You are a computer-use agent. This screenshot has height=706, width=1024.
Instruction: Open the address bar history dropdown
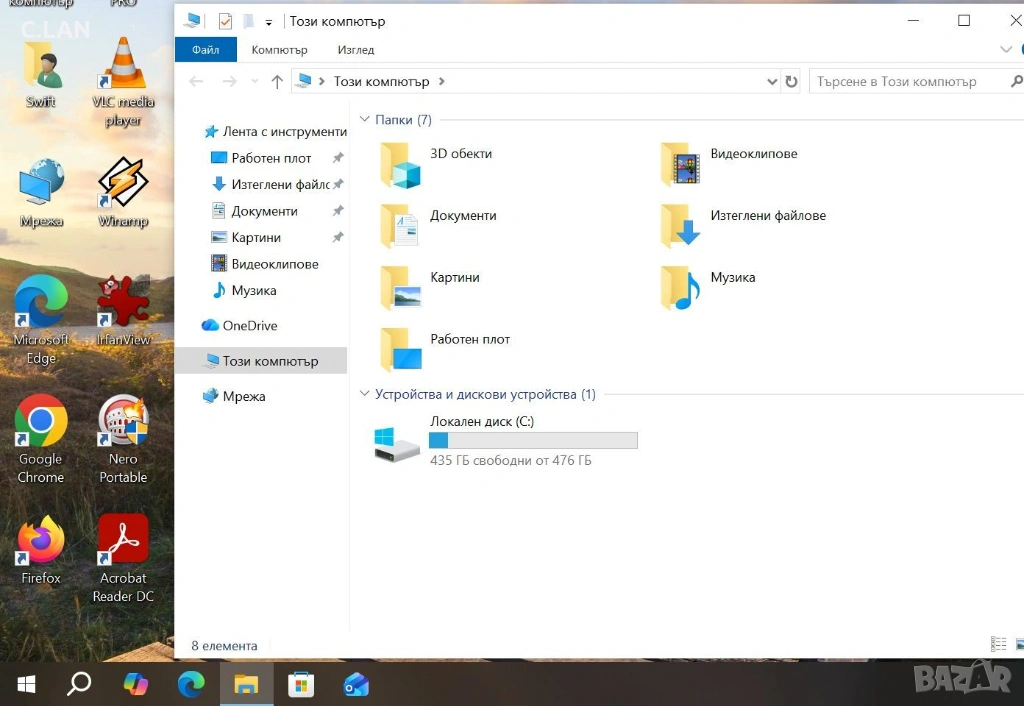(771, 82)
